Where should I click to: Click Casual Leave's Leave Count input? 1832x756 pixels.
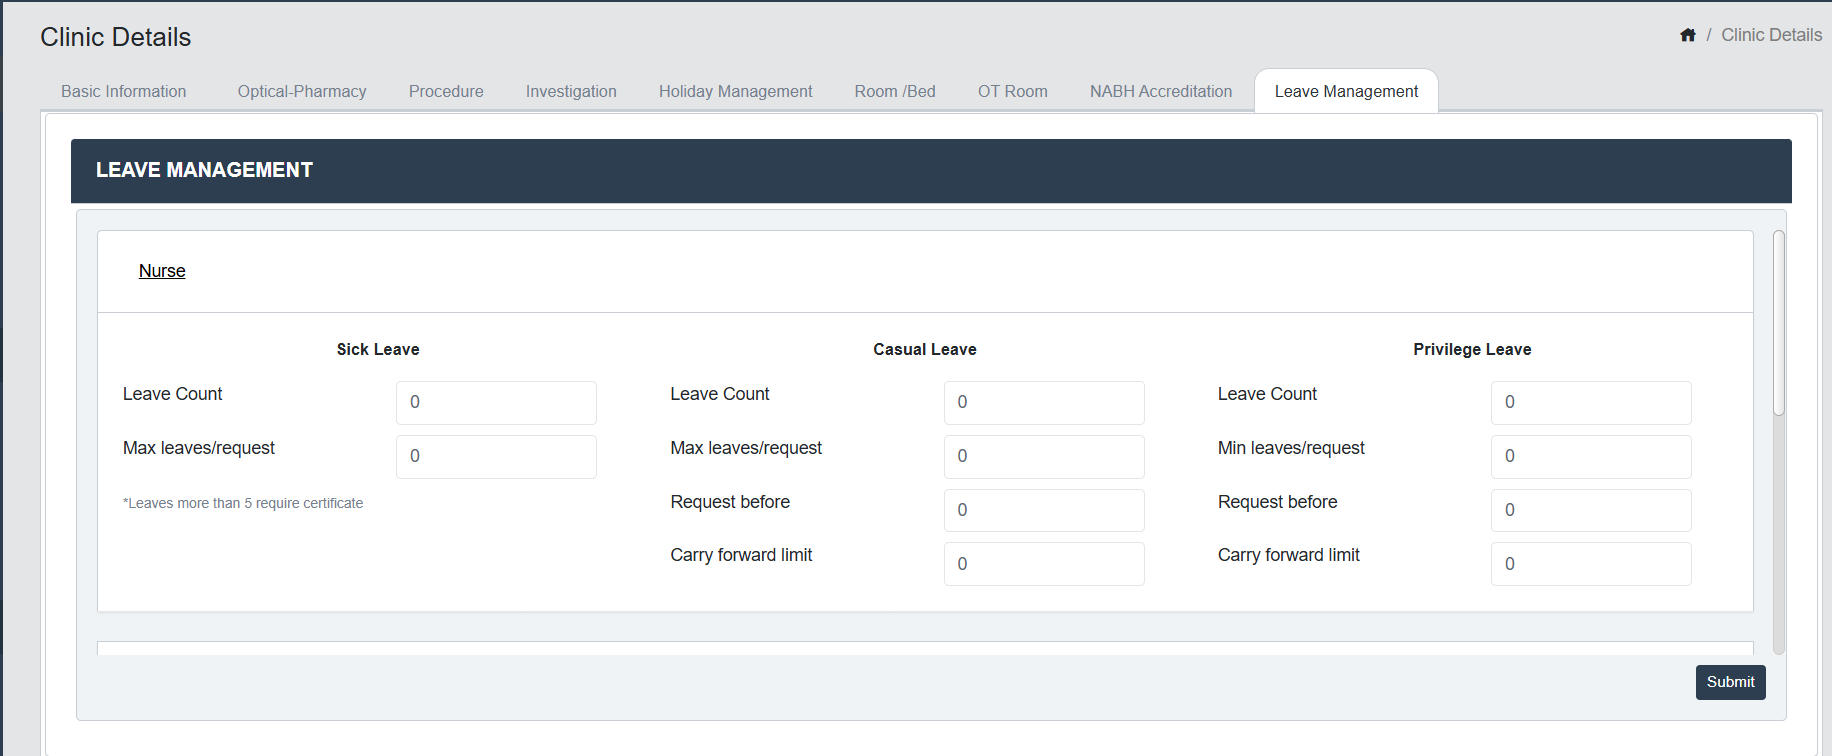(1043, 402)
